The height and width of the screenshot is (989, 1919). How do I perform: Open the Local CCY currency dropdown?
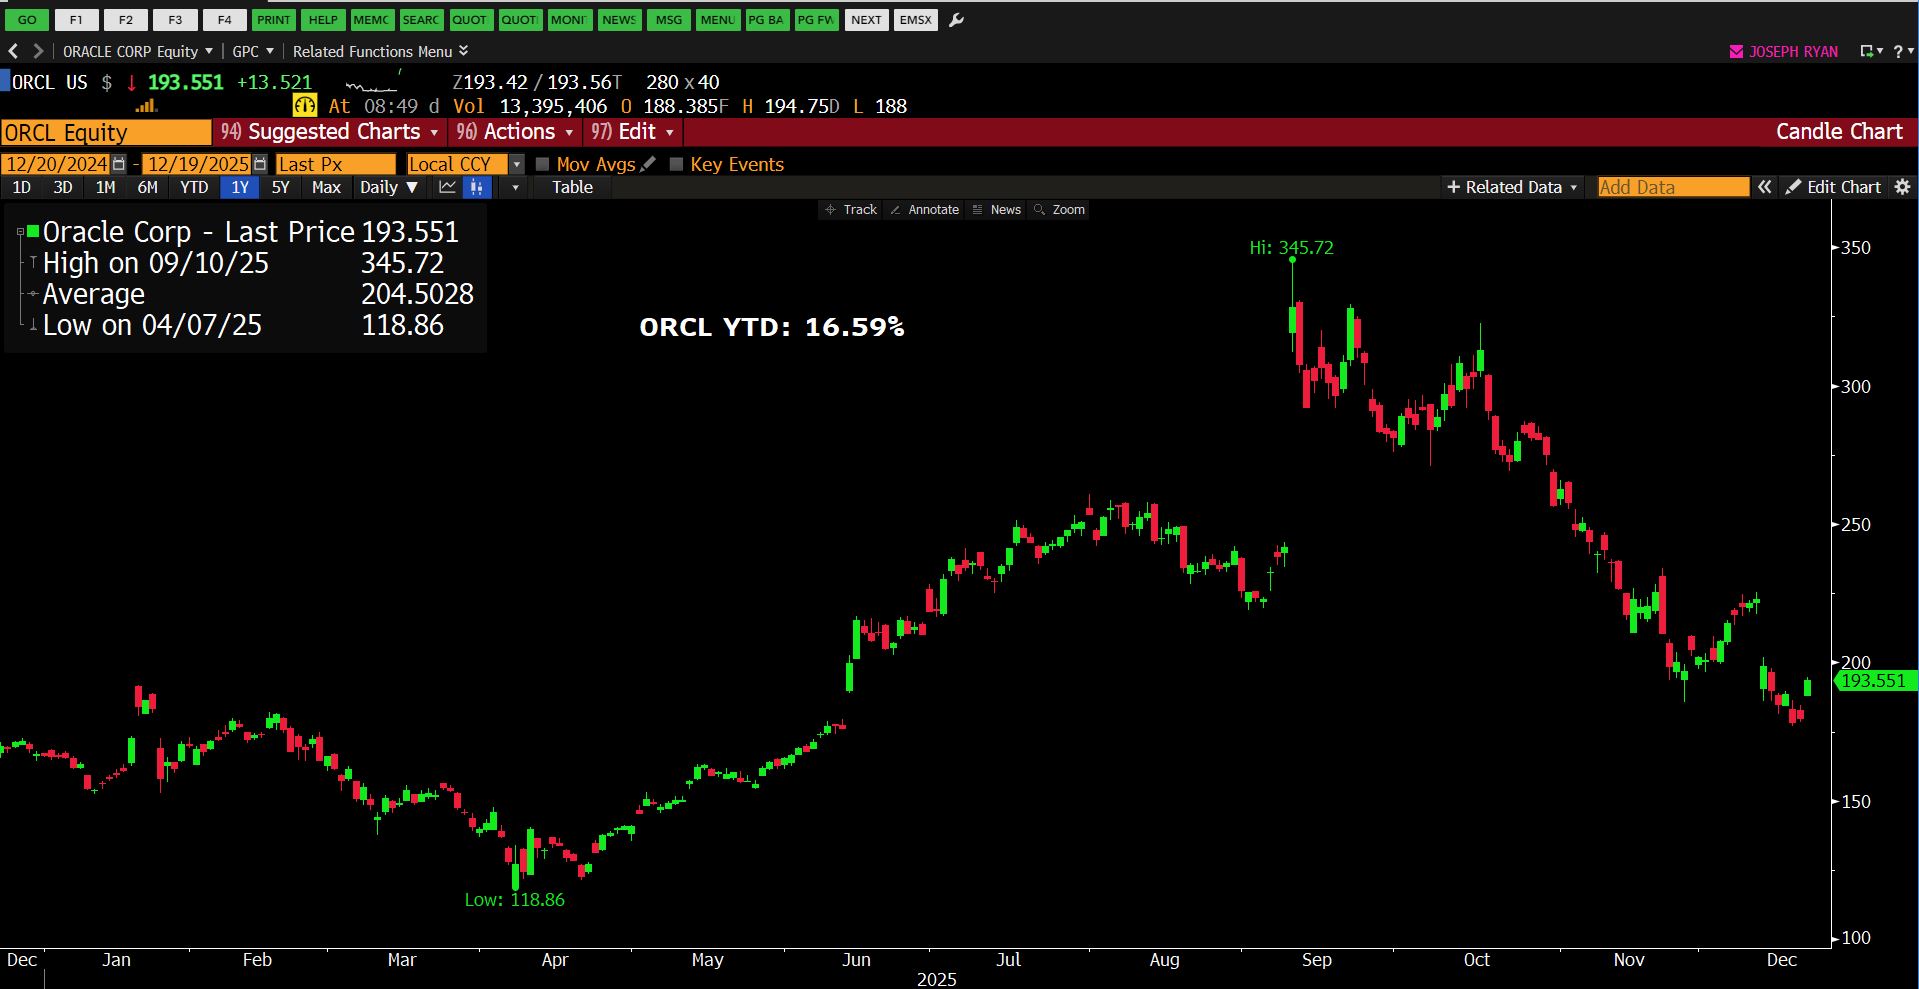(516, 164)
